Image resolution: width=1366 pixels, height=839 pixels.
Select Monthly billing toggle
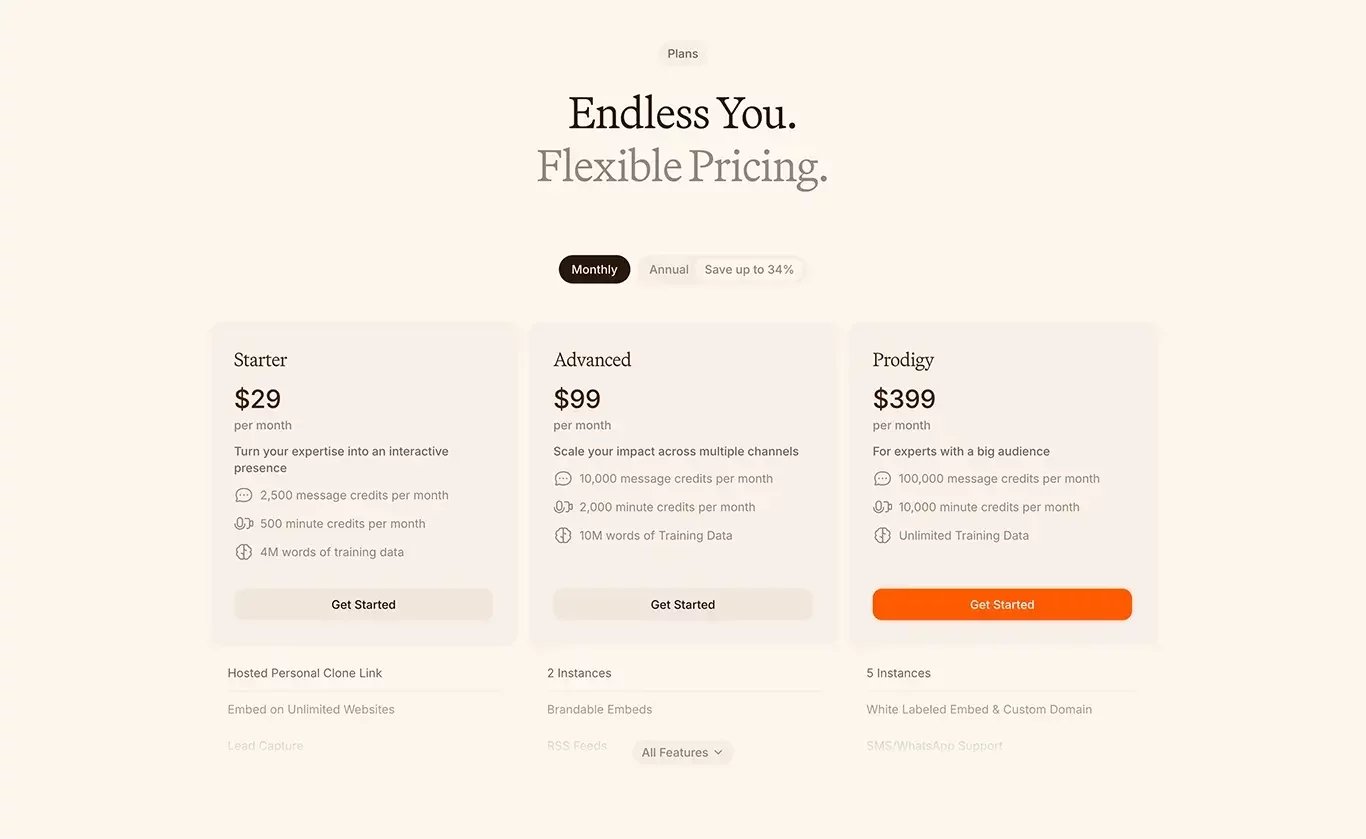point(594,269)
